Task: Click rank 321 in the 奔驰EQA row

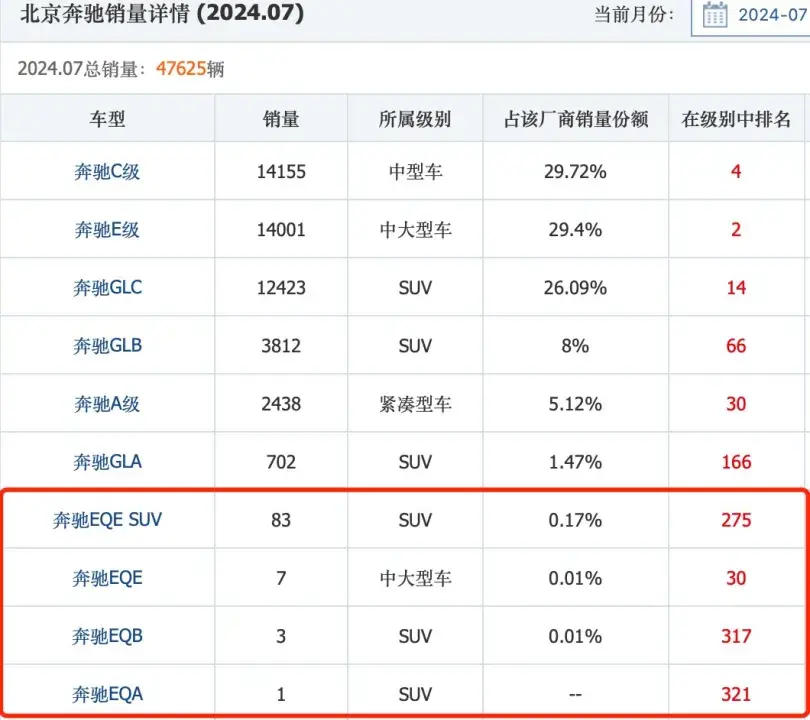Action: coord(736,694)
